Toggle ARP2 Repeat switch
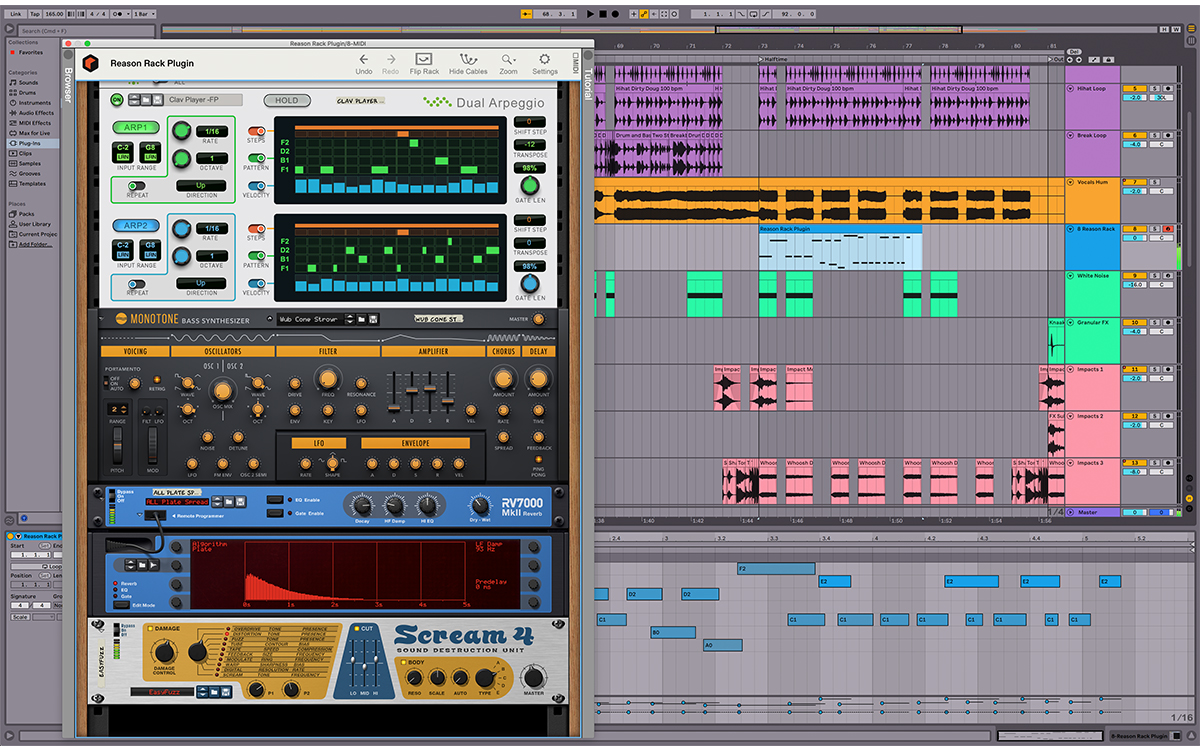Viewport: 1200px width, 750px height. click(137, 284)
